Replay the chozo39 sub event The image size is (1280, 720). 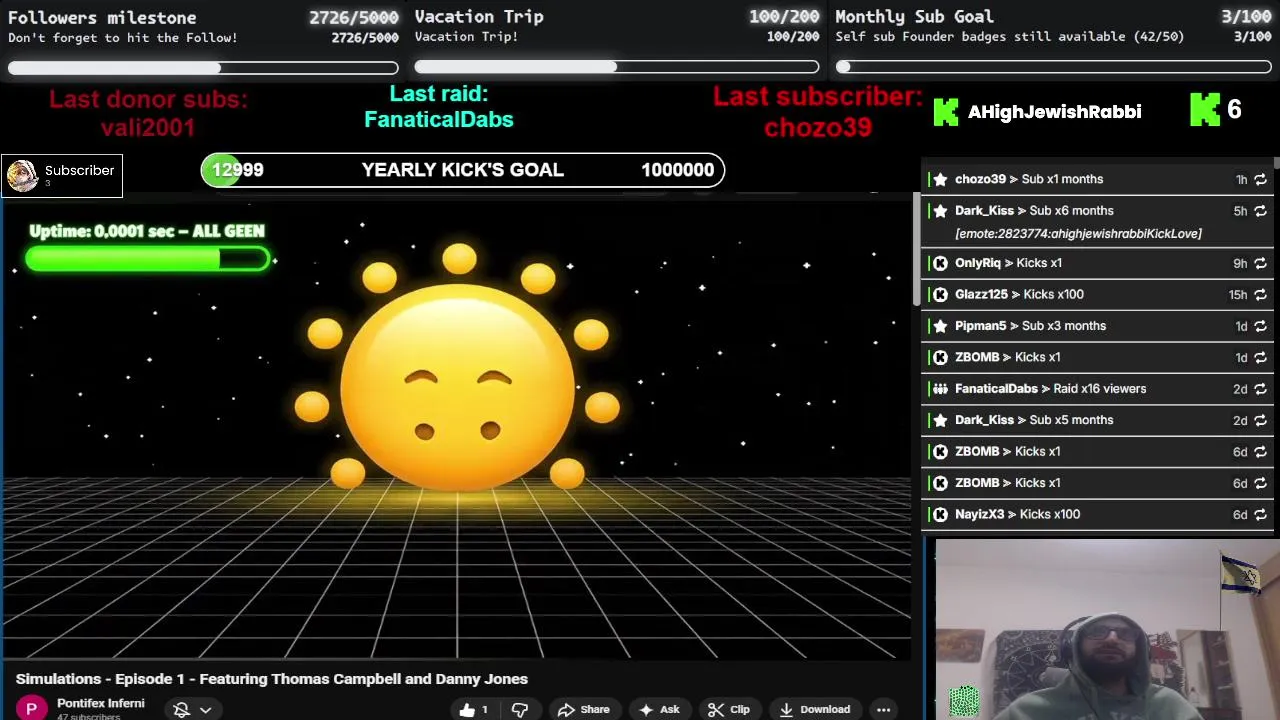[1260, 180]
